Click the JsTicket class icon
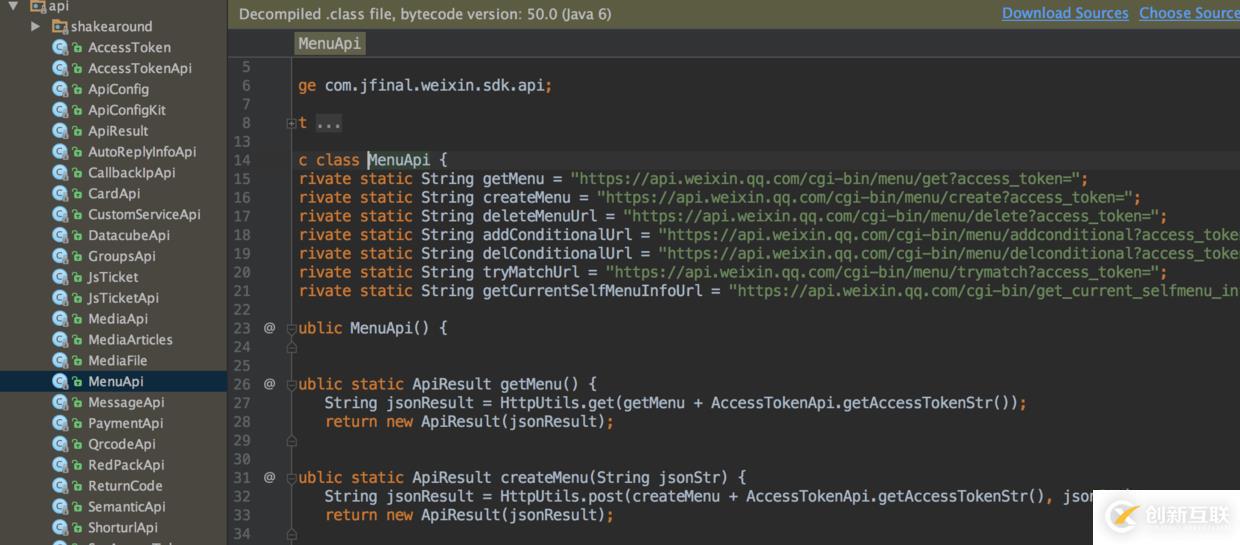 (60, 277)
